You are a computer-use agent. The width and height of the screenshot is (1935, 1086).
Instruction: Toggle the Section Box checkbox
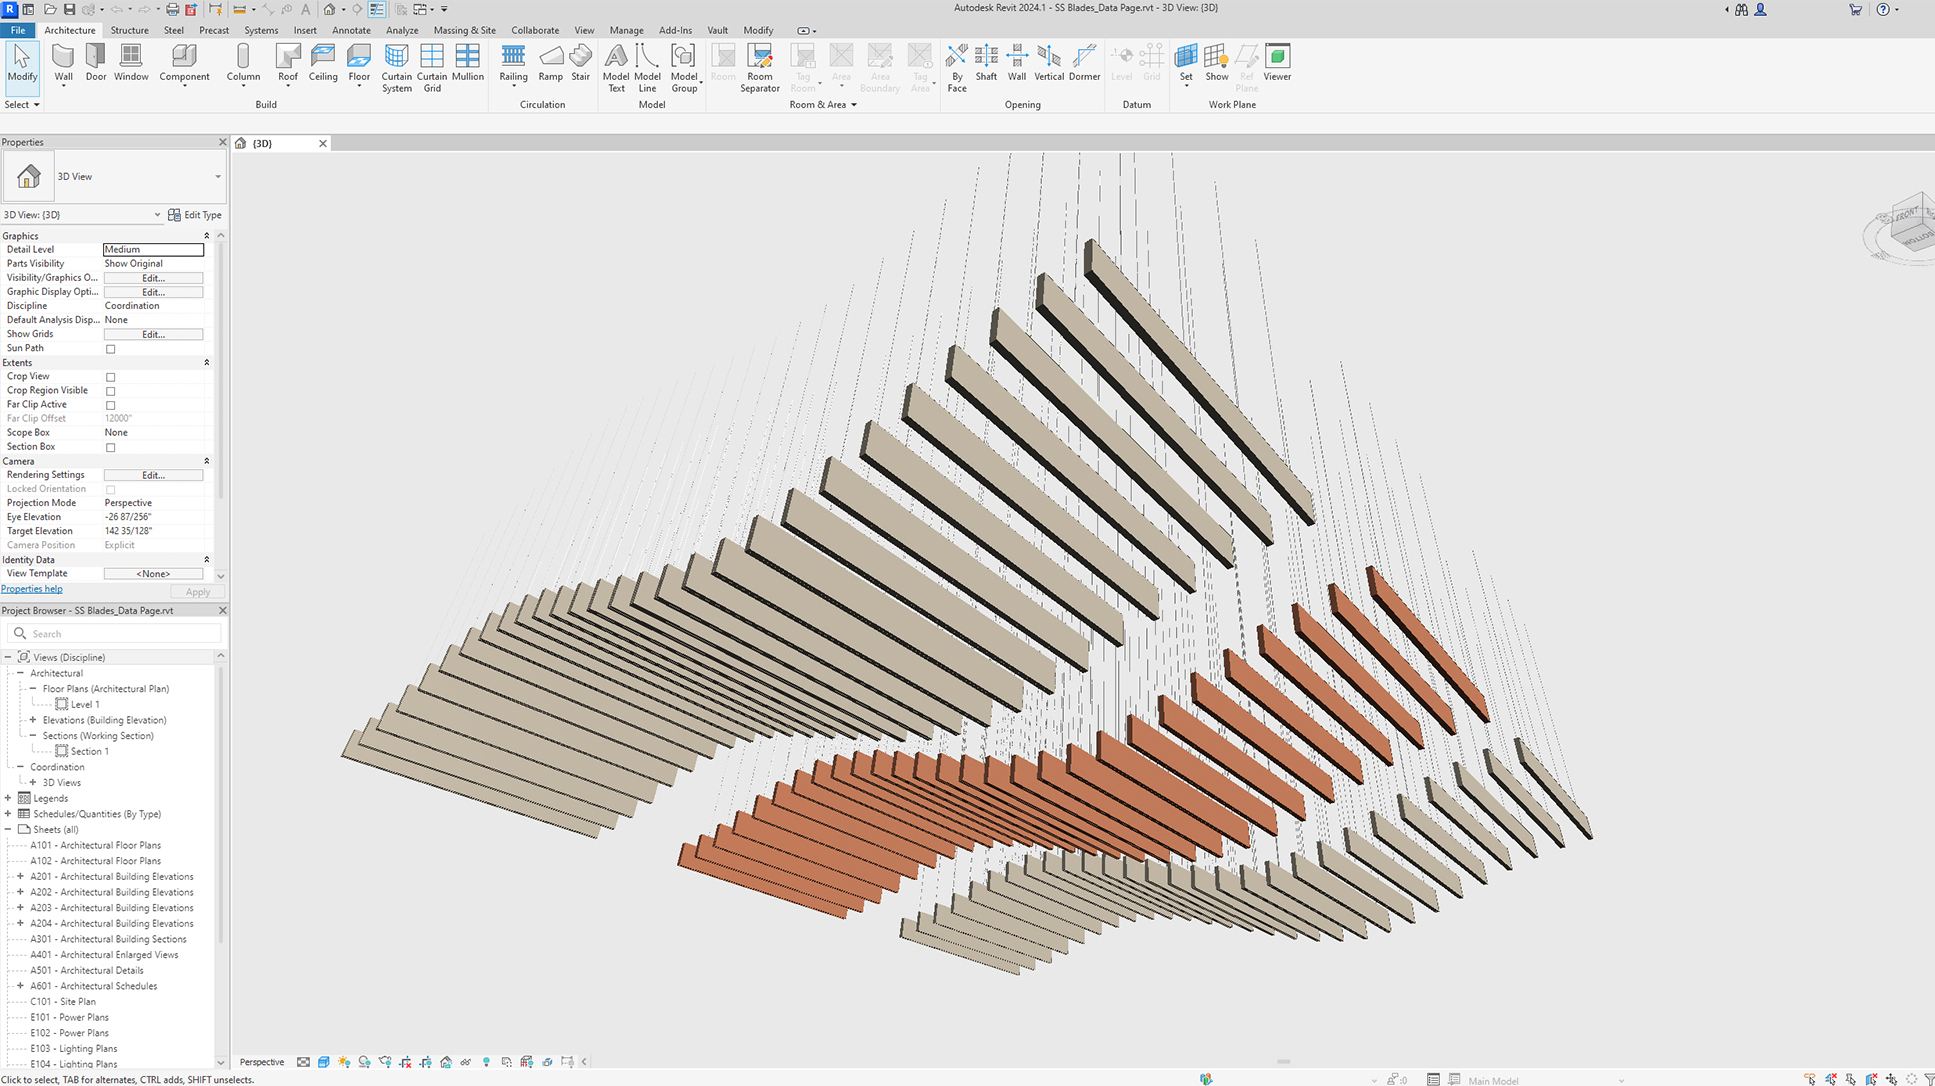click(x=111, y=447)
